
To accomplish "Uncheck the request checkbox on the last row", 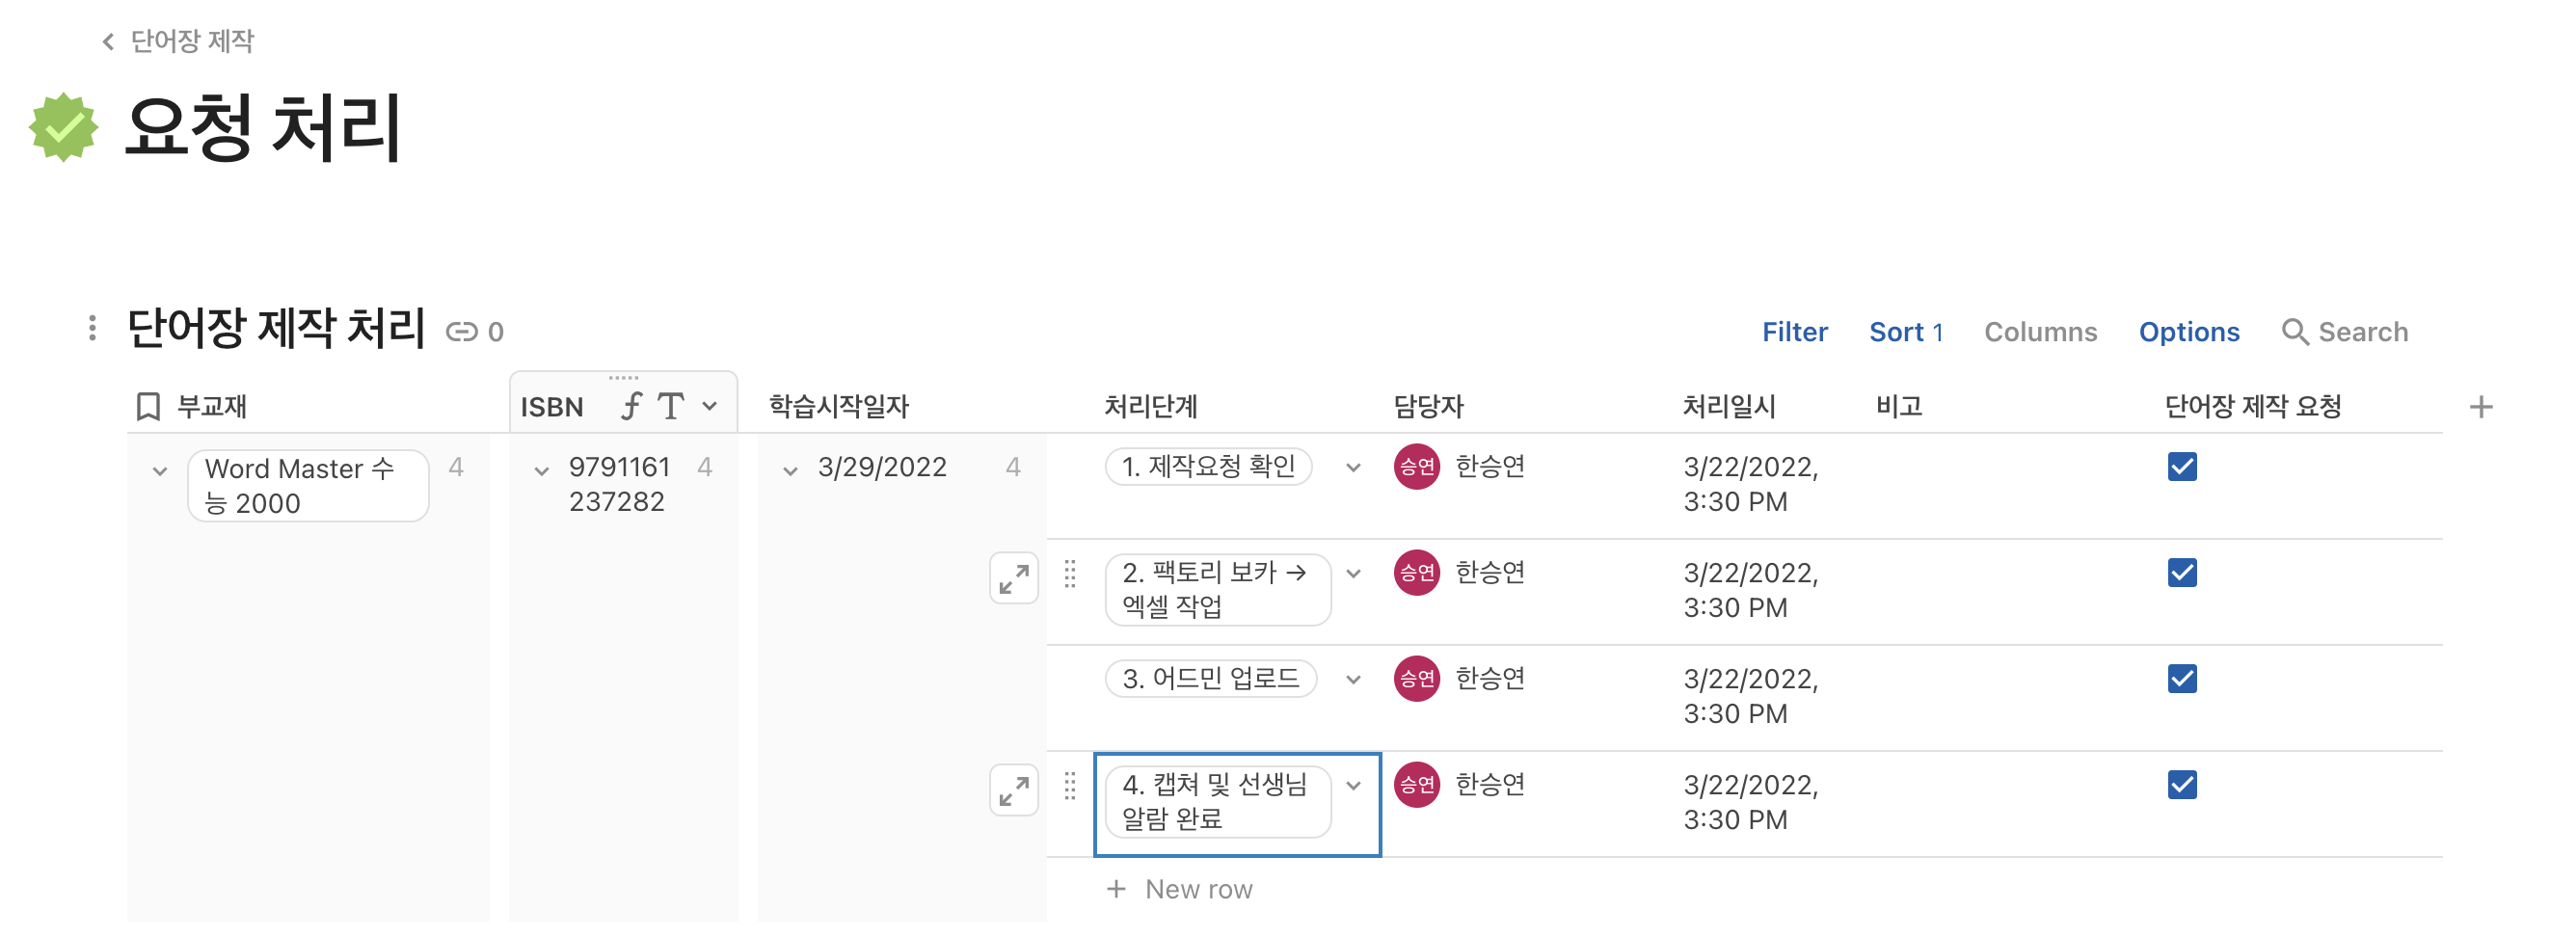I will (x=2182, y=784).
